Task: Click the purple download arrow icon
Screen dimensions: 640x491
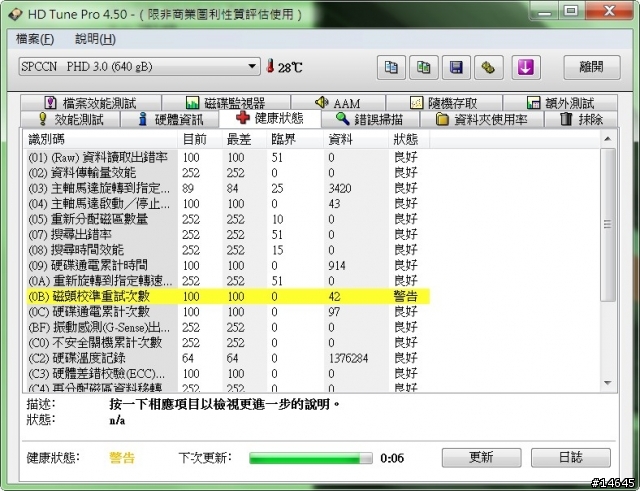Action: (526, 67)
